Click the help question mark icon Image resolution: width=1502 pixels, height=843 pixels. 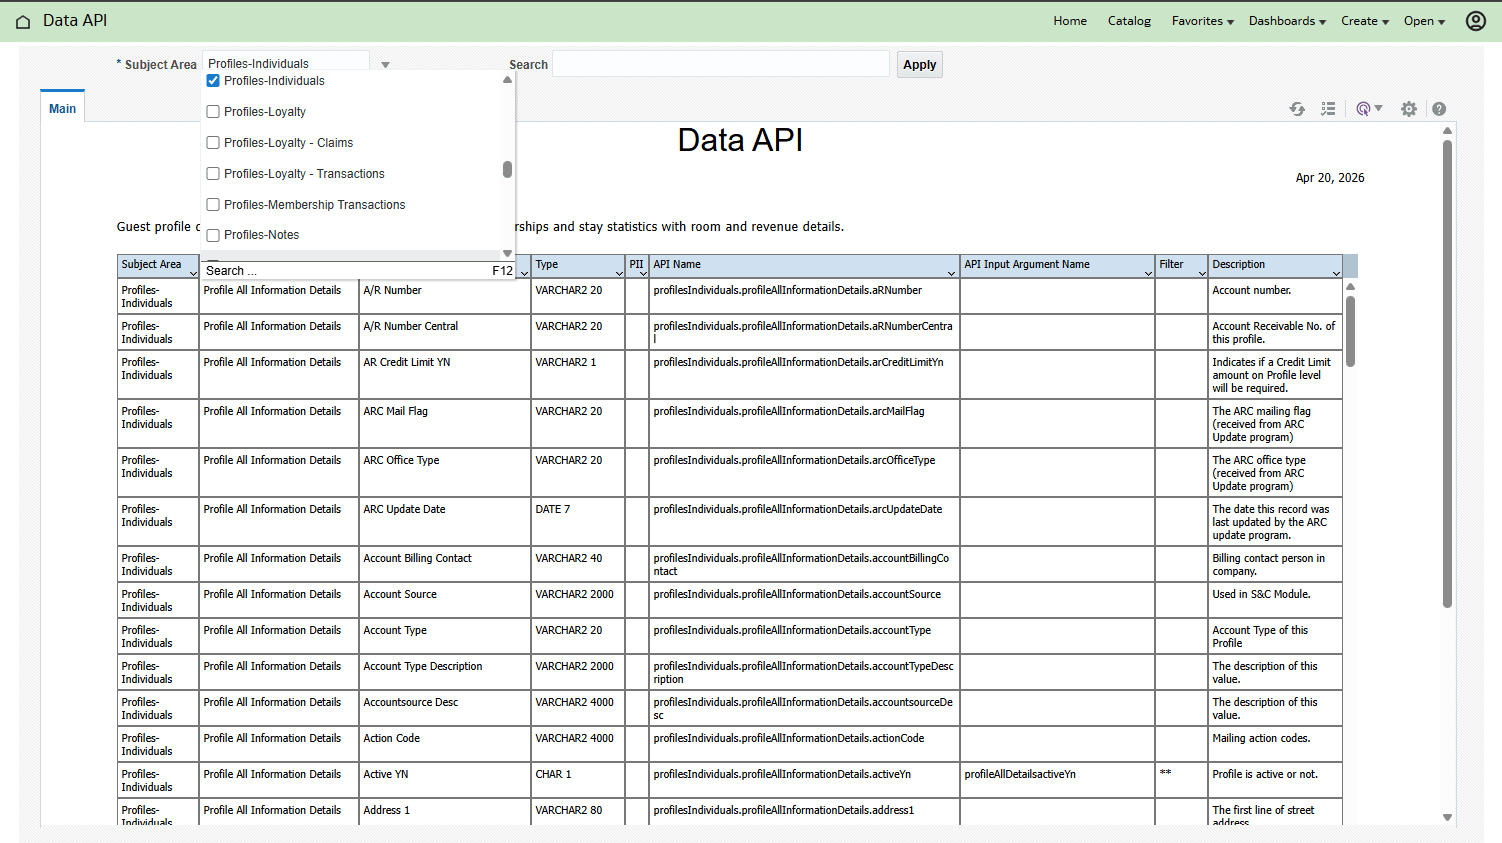click(x=1439, y=109)
